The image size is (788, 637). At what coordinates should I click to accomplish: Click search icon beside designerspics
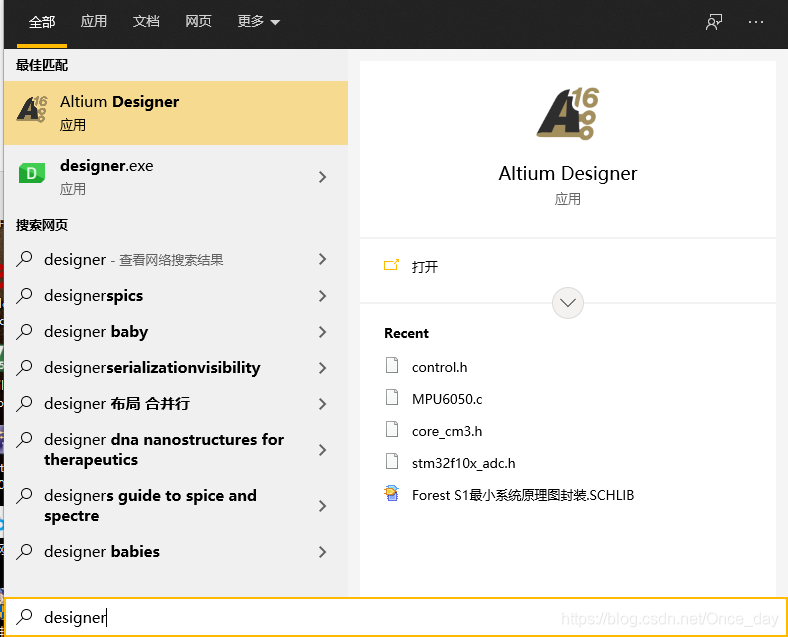[24, 296]
